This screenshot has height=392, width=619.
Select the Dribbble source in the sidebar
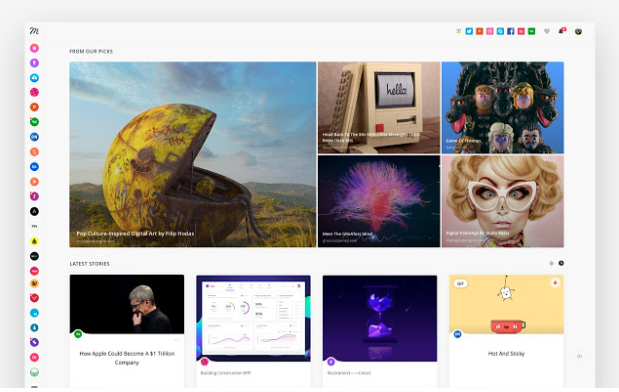click(34, 92)
